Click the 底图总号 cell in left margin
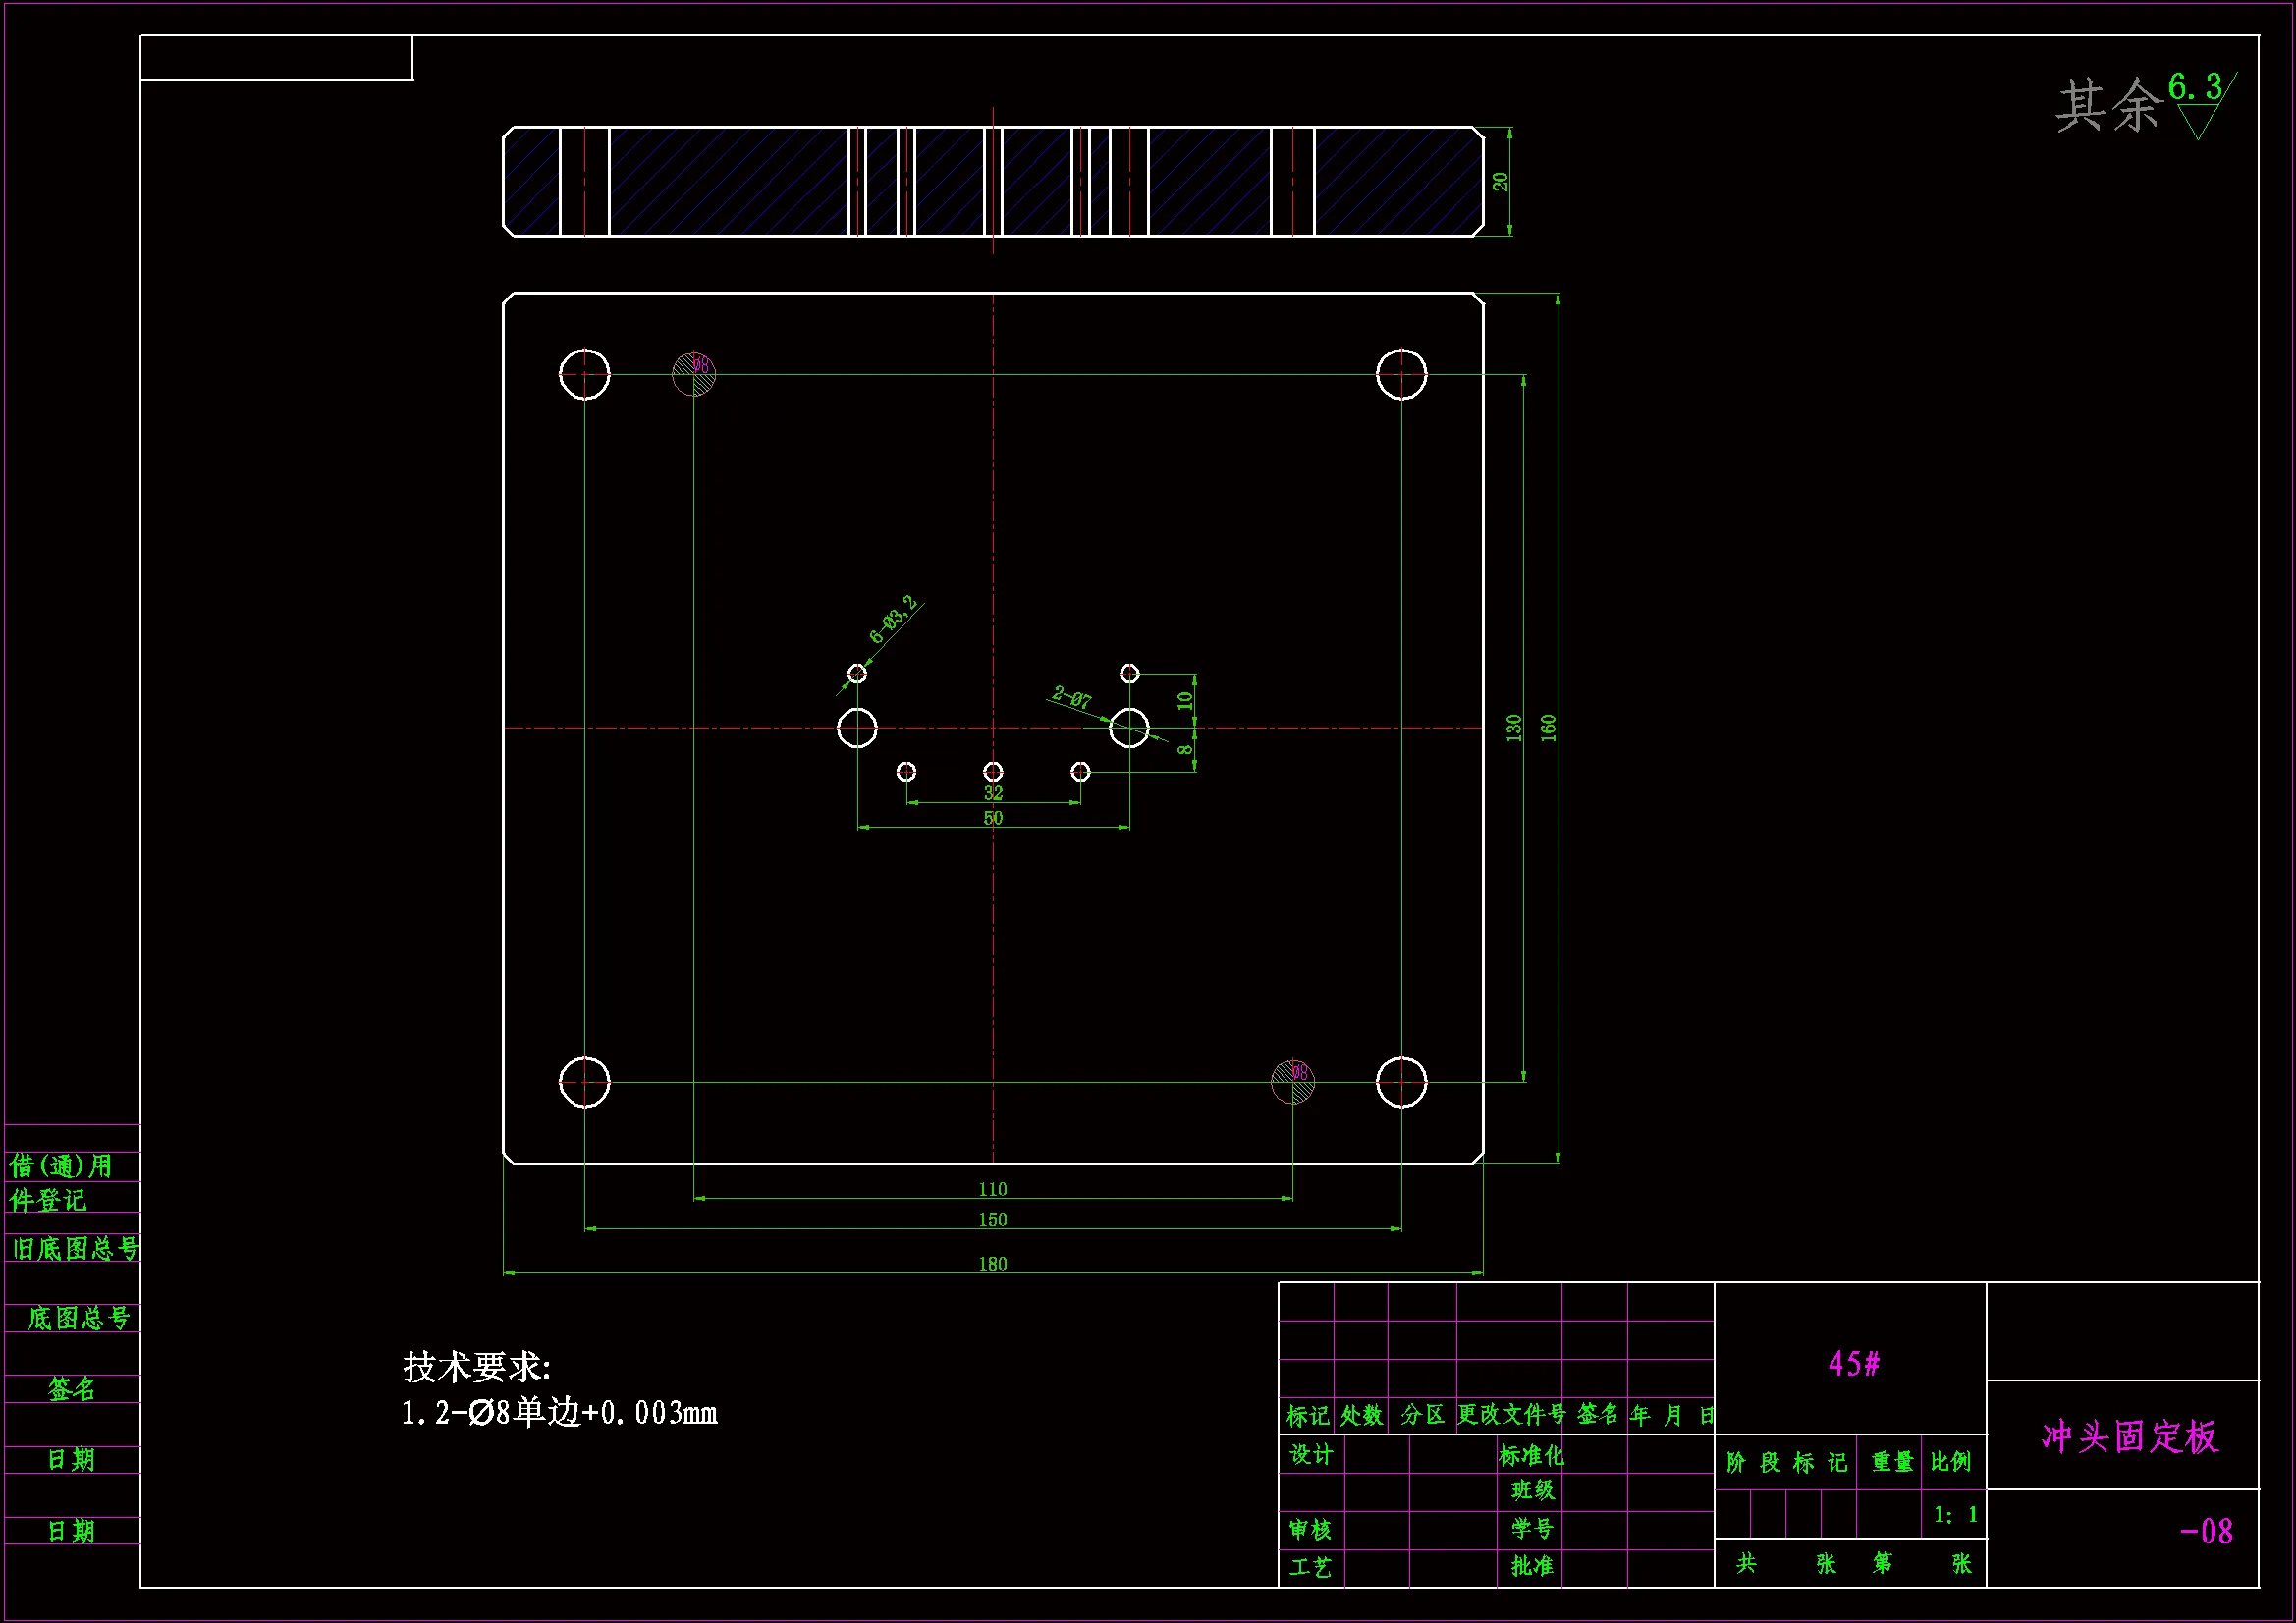 click(78, 1318)
